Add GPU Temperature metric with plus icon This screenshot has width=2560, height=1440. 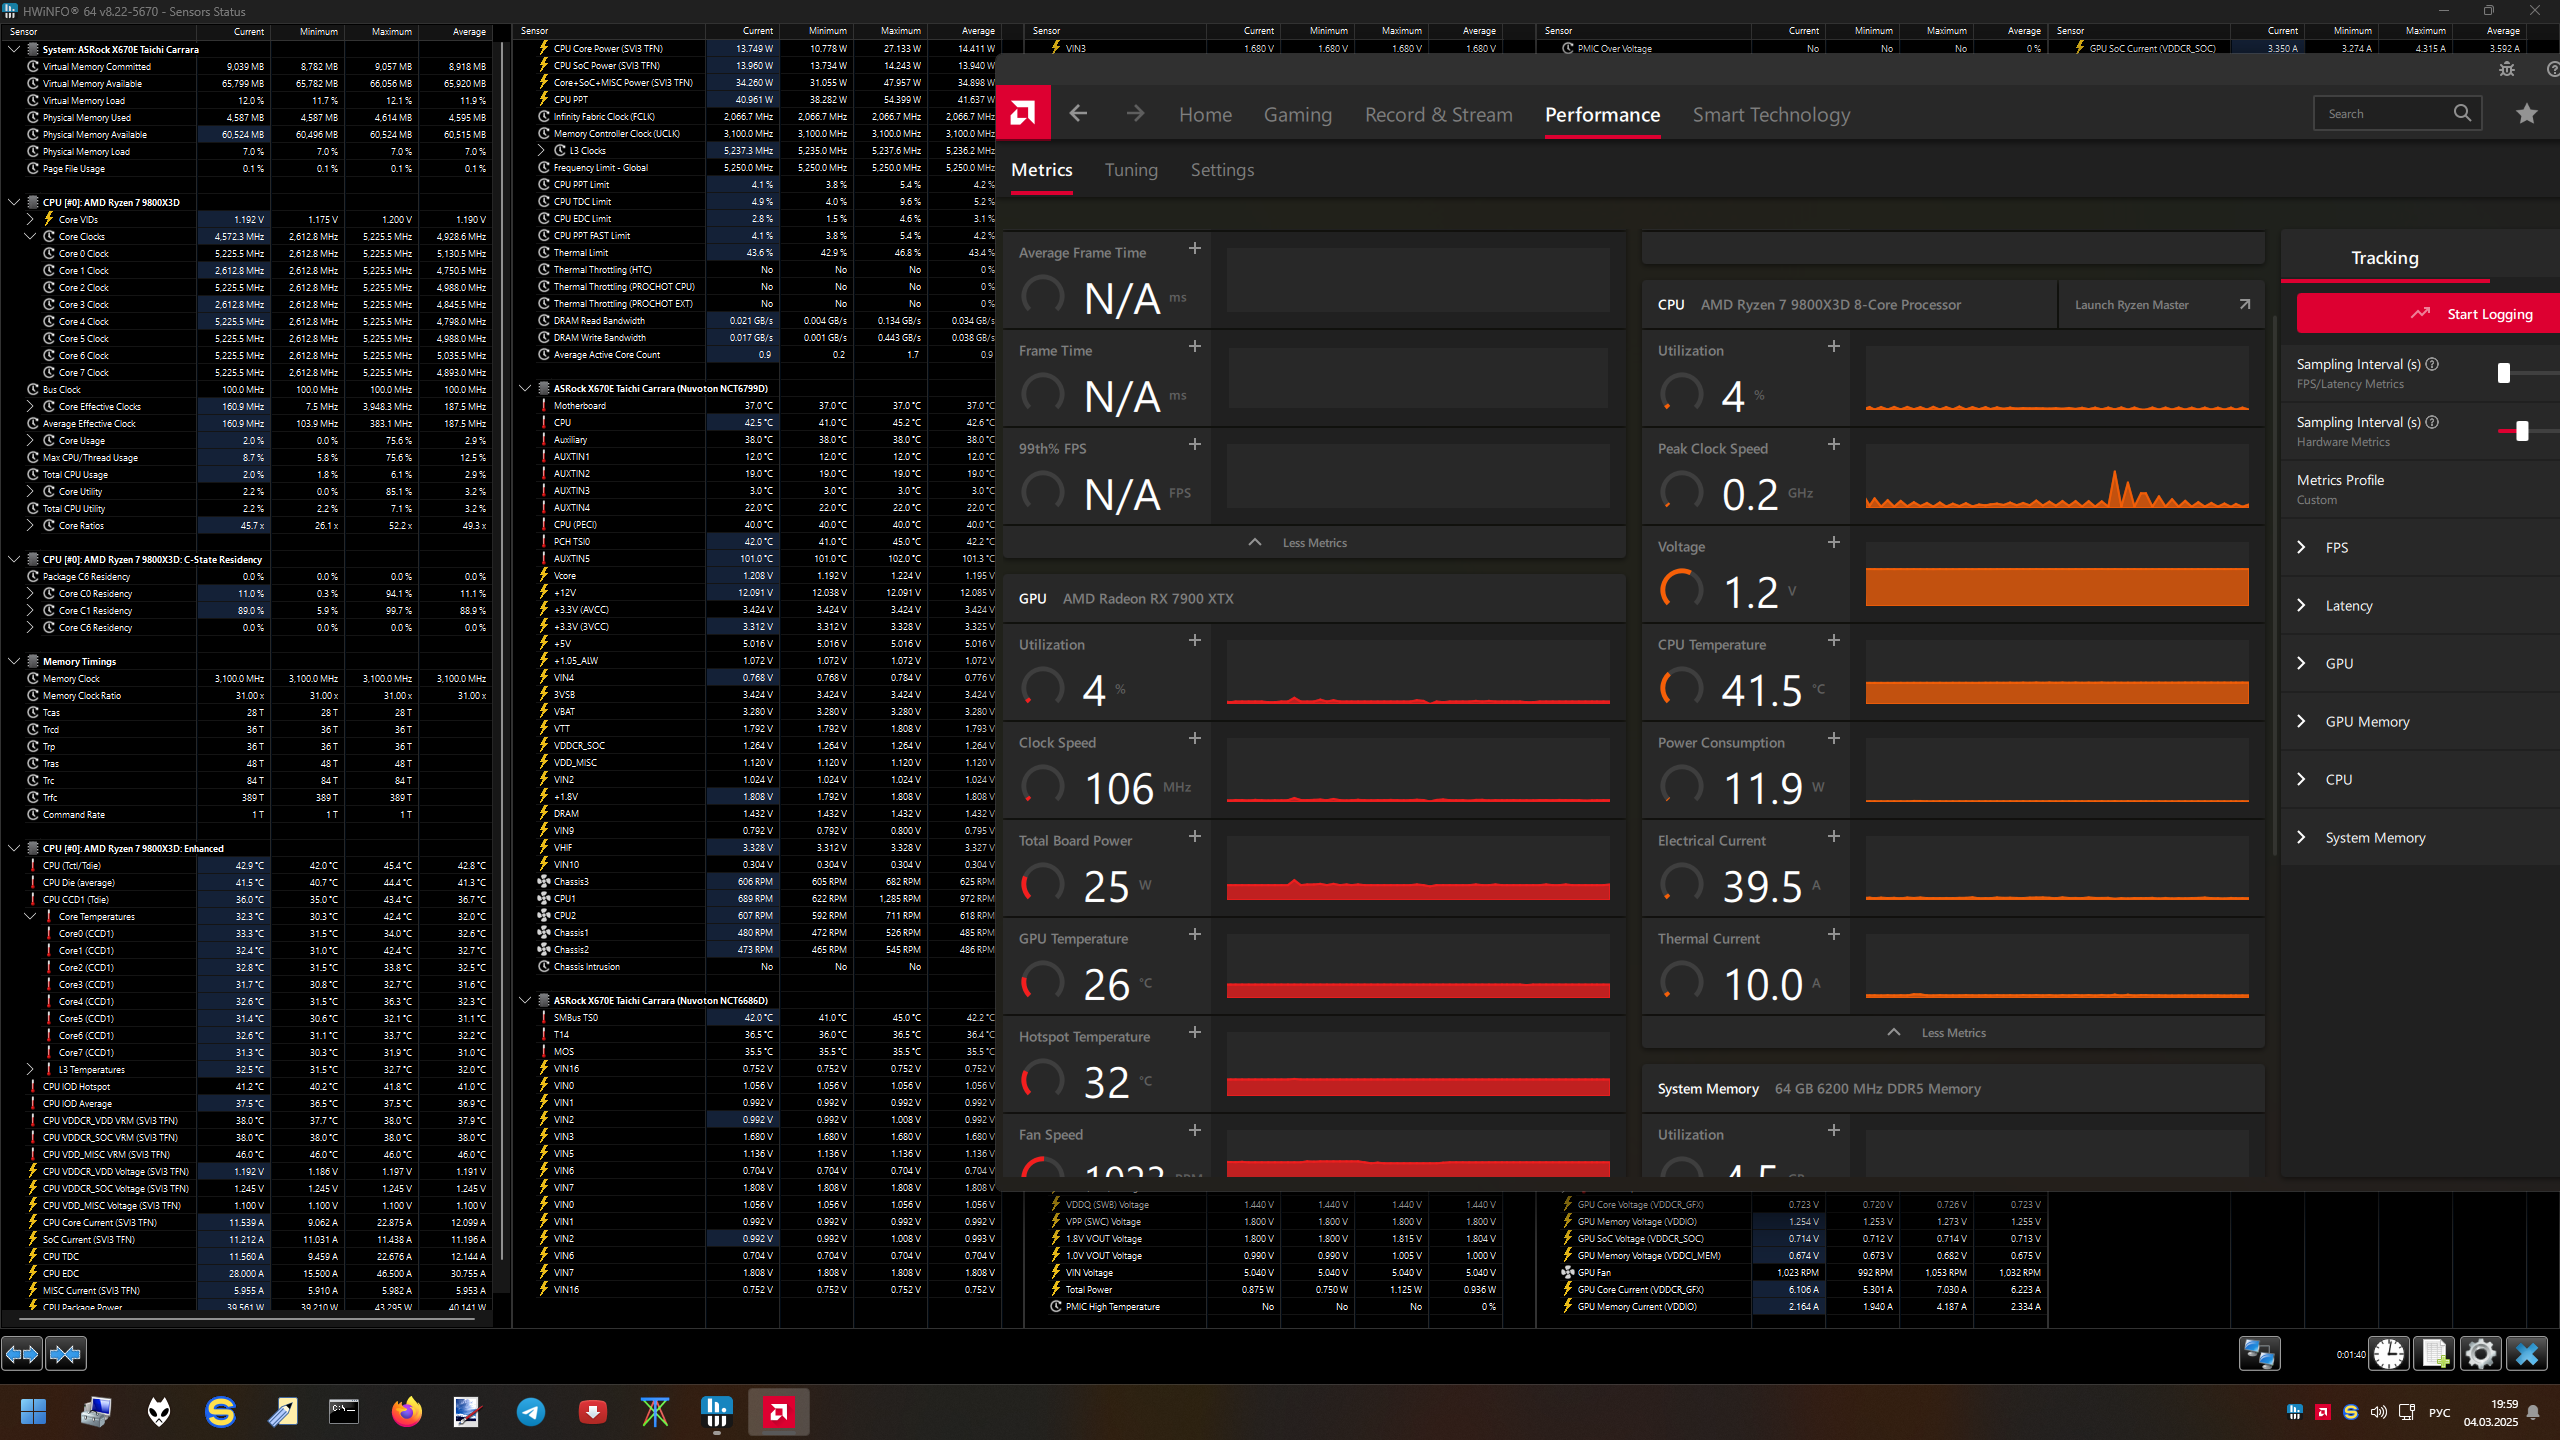click(x=1194, y=934)
